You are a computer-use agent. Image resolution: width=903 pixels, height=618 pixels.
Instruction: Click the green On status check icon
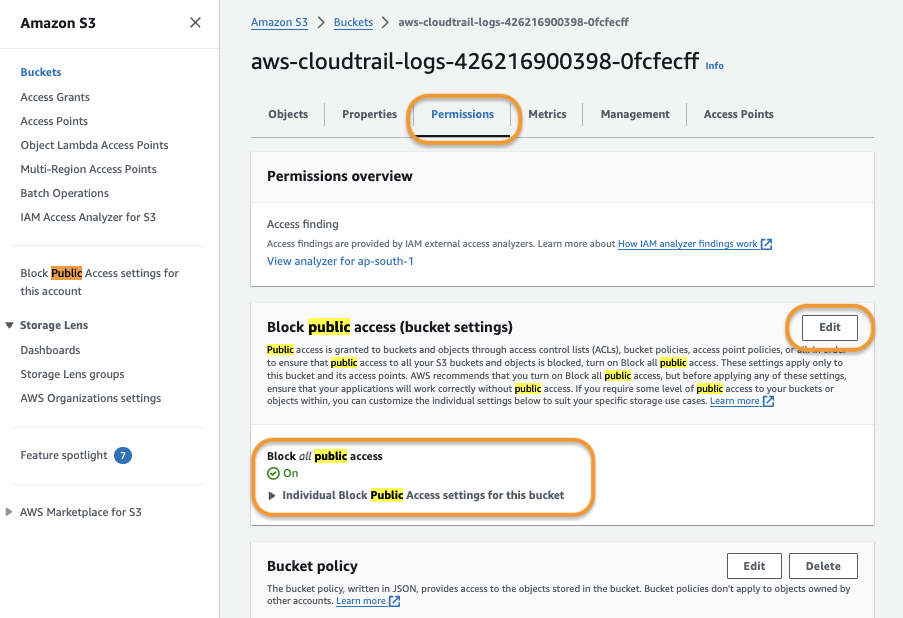(273, 473)
